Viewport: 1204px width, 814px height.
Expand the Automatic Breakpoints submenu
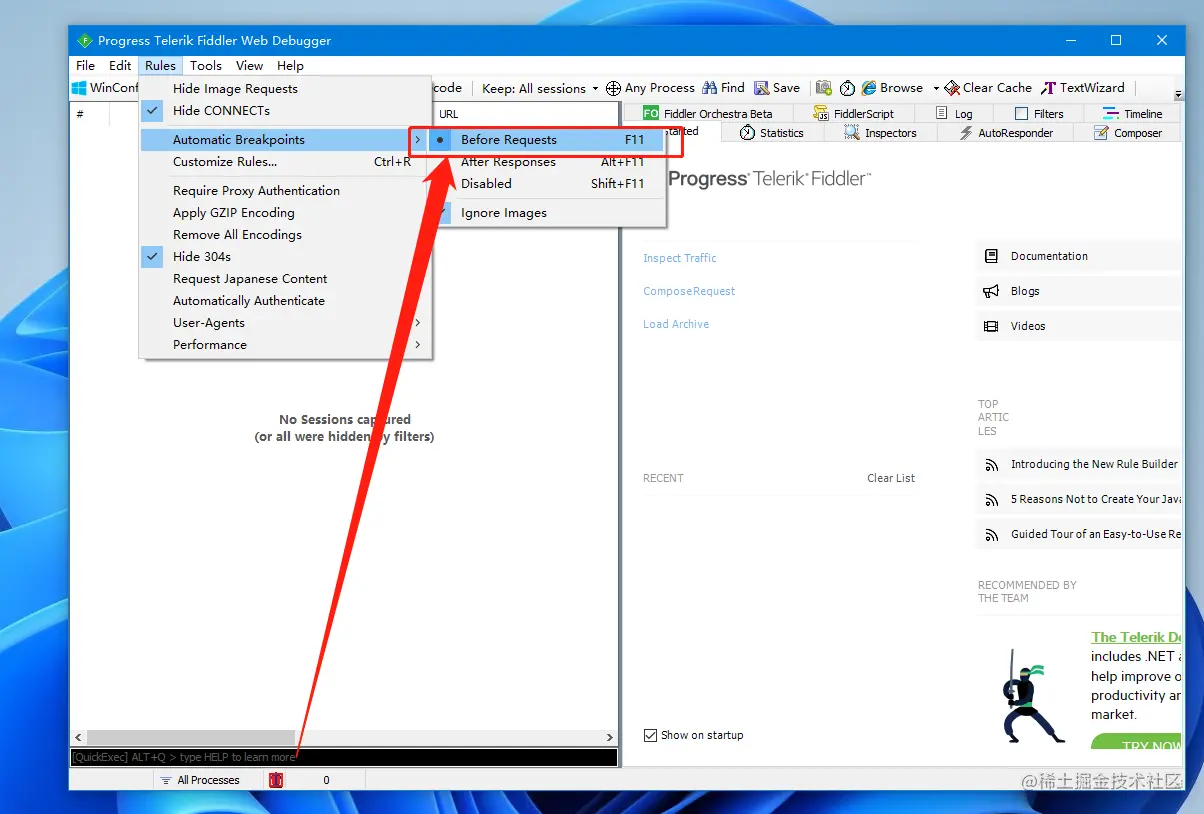285,140
